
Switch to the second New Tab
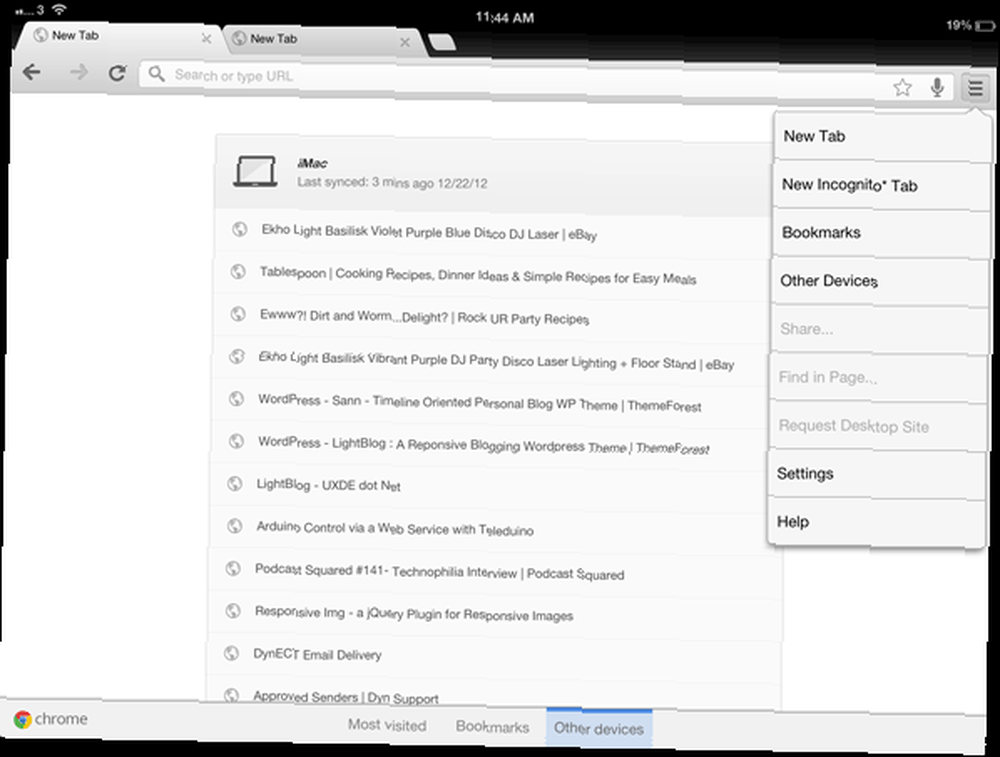pos(322,40)
